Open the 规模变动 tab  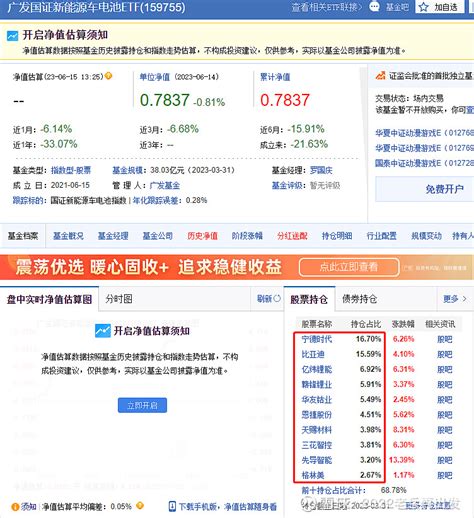pyautogui.click(x=426, y=236)
